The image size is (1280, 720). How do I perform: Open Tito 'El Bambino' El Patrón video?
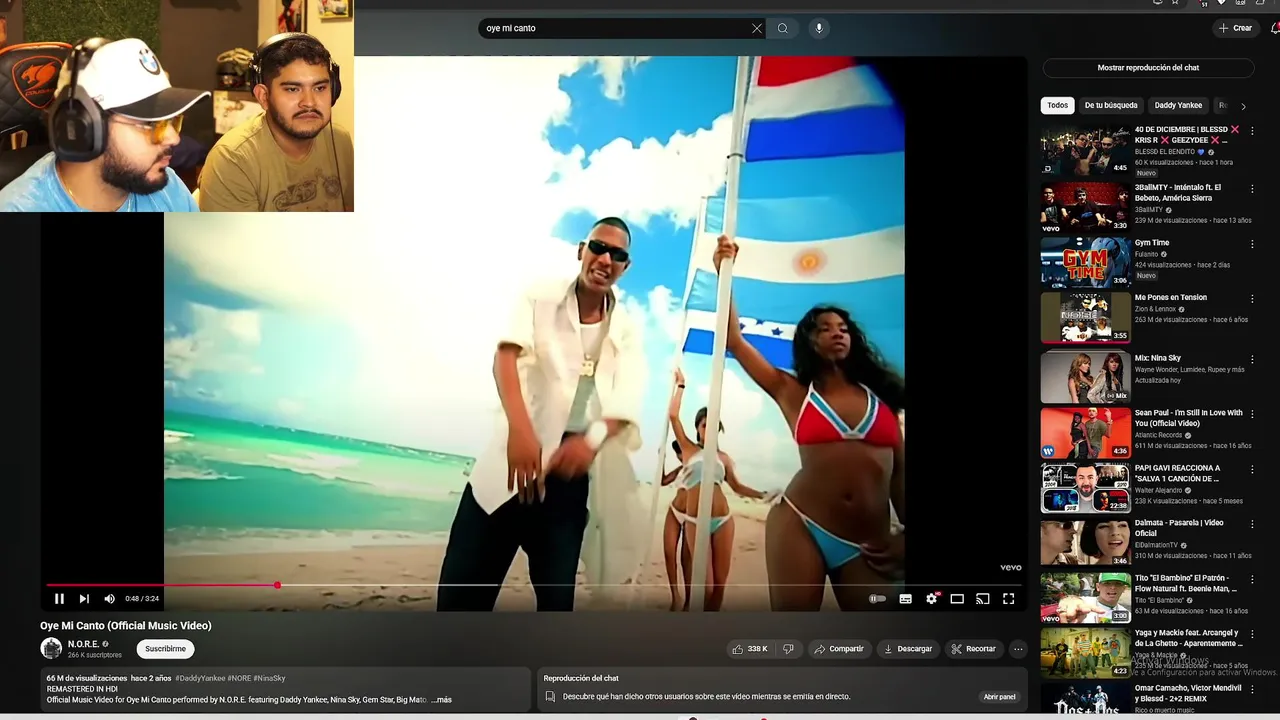click(1085, 597)
